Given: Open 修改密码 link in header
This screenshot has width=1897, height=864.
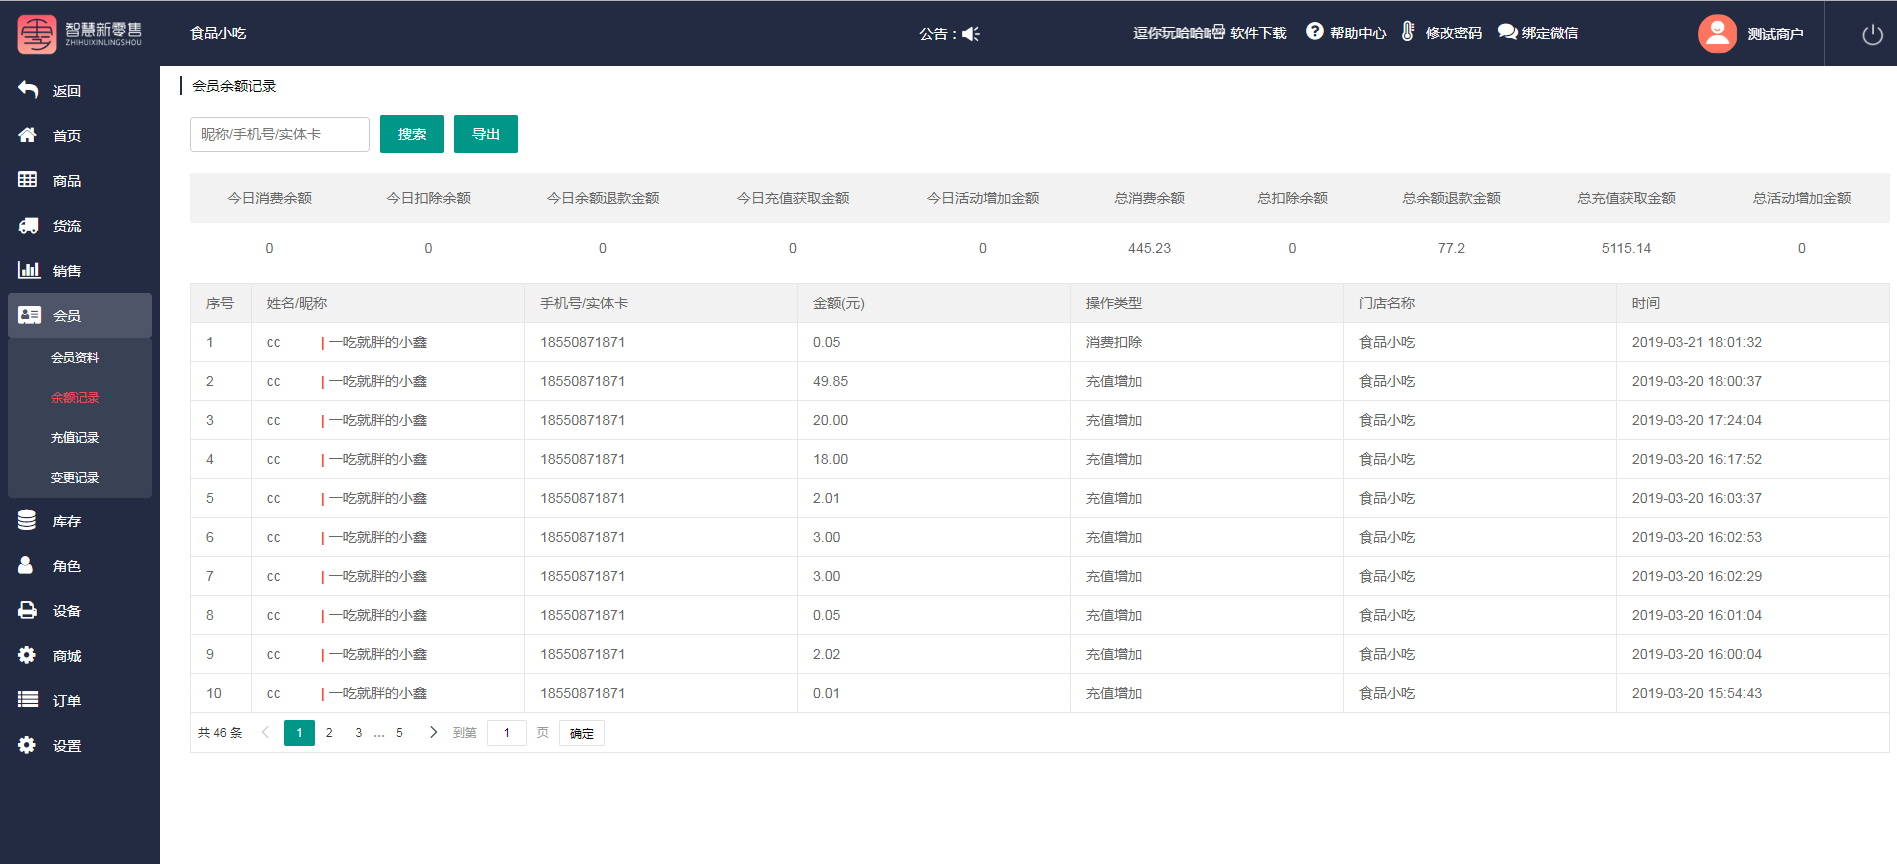Looking at the screenshot, I should click(1454, 33).
